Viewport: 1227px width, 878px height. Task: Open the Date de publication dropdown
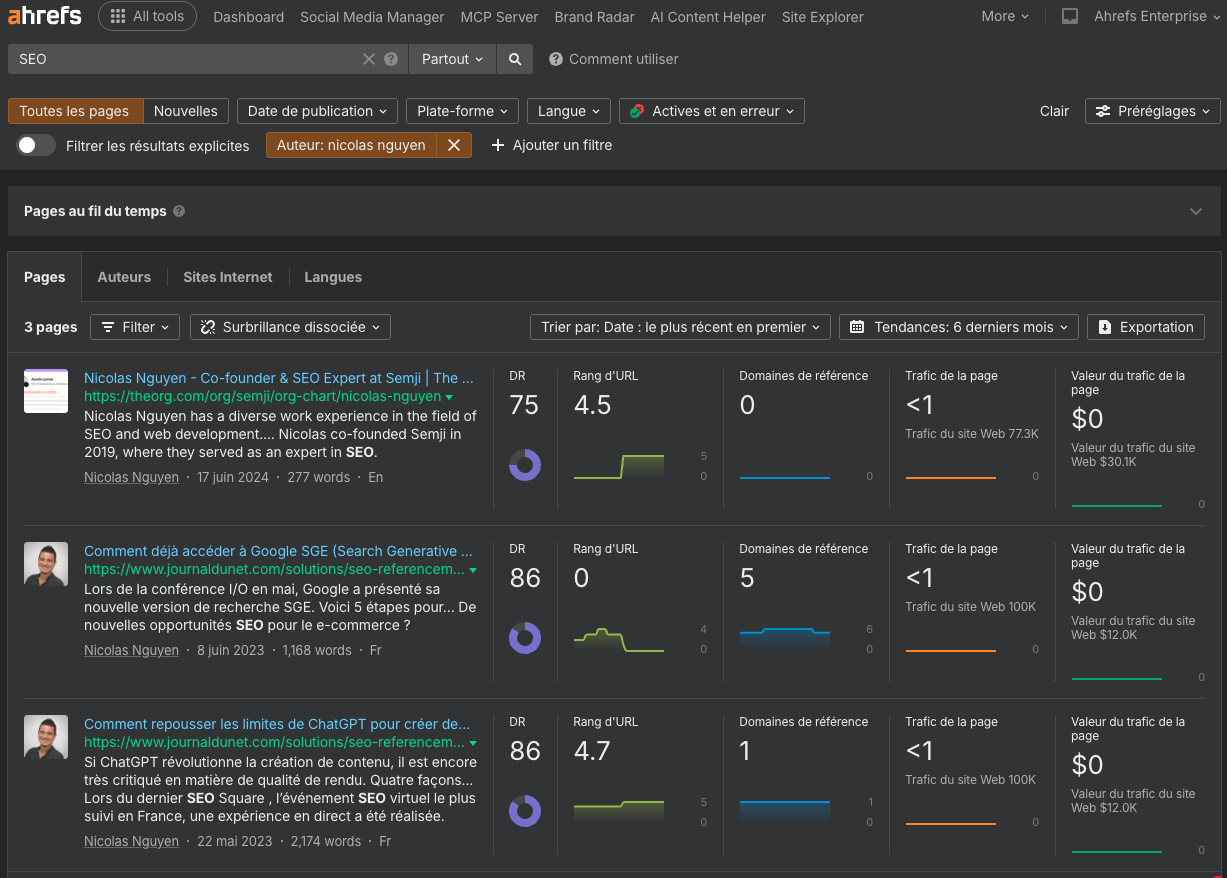(317, 111)
